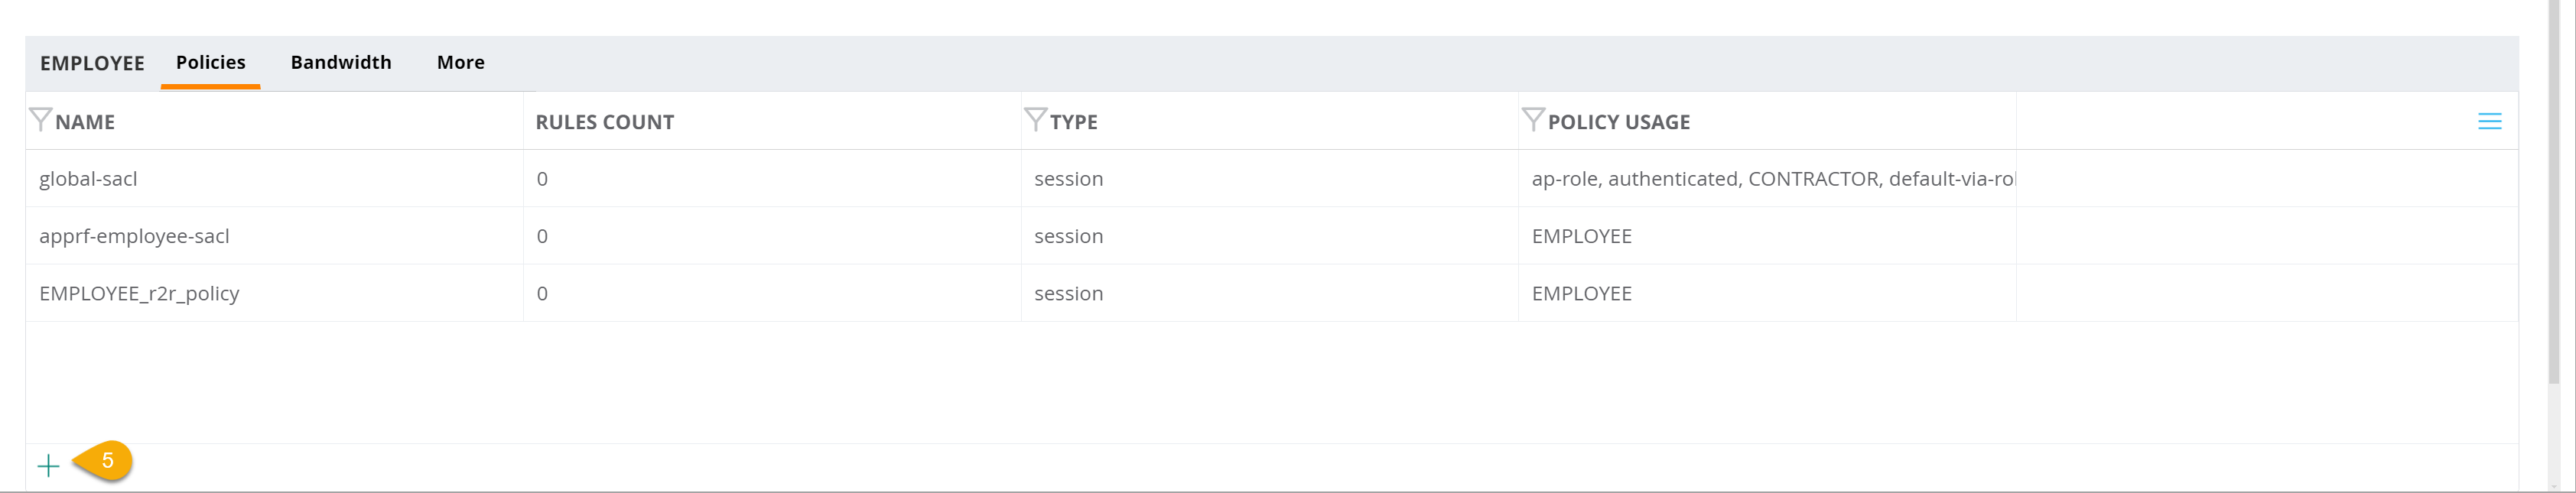Image resolution: width=2576 pixels, height=493 pixels.
Task: Select the EMPLOYEE_r2r_policy row
Action: [x=1271, y=293]
